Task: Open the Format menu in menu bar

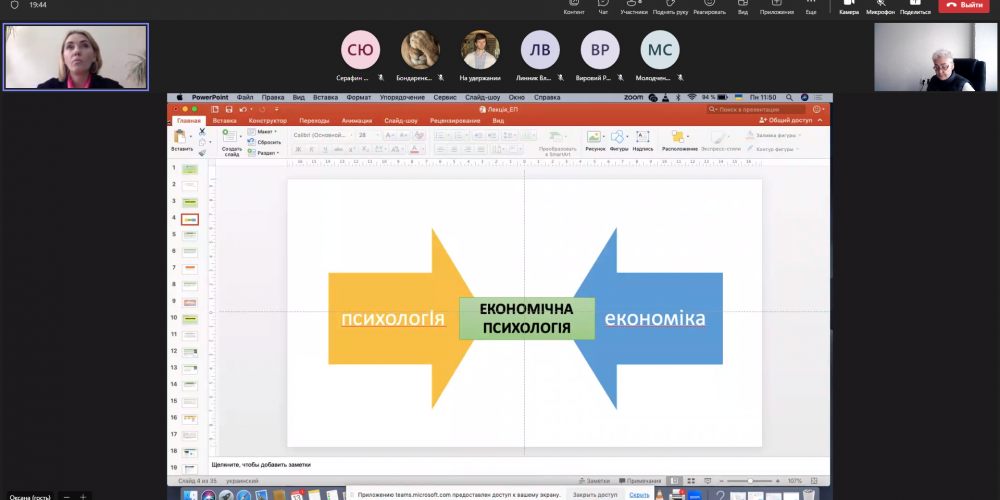Action: [358, 97]
